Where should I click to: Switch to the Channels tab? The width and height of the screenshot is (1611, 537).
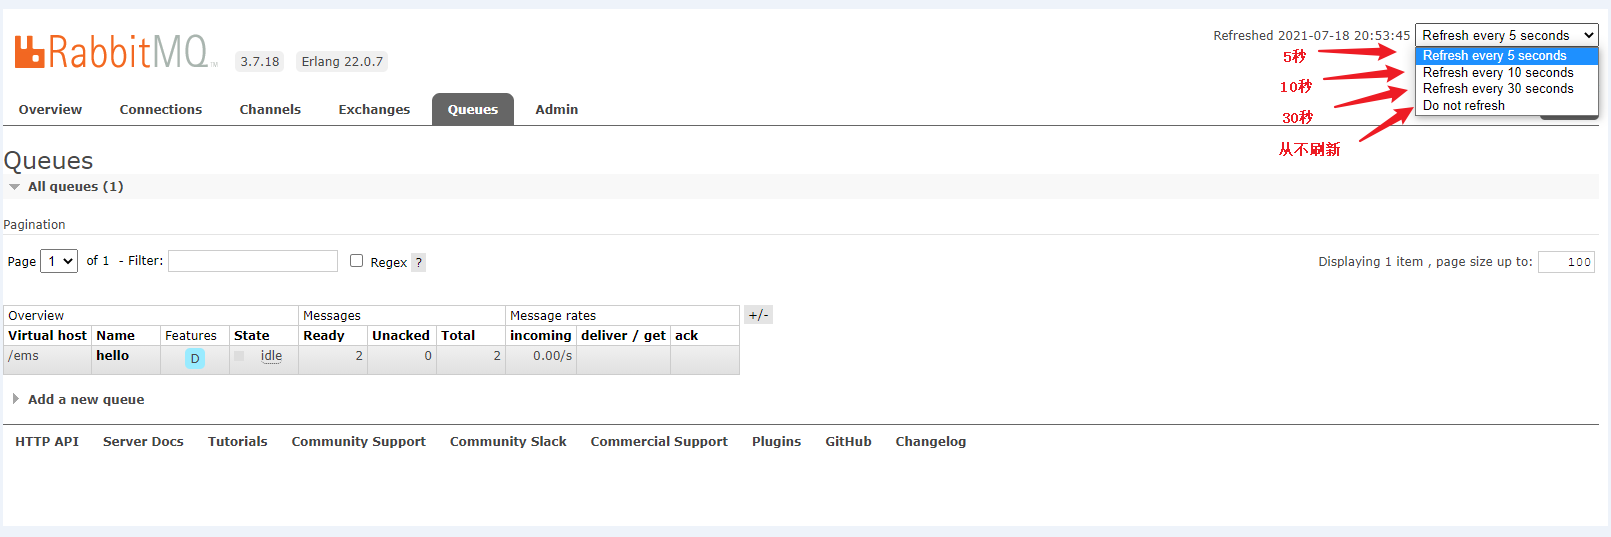pyautogui.click(x=270, y=109)
